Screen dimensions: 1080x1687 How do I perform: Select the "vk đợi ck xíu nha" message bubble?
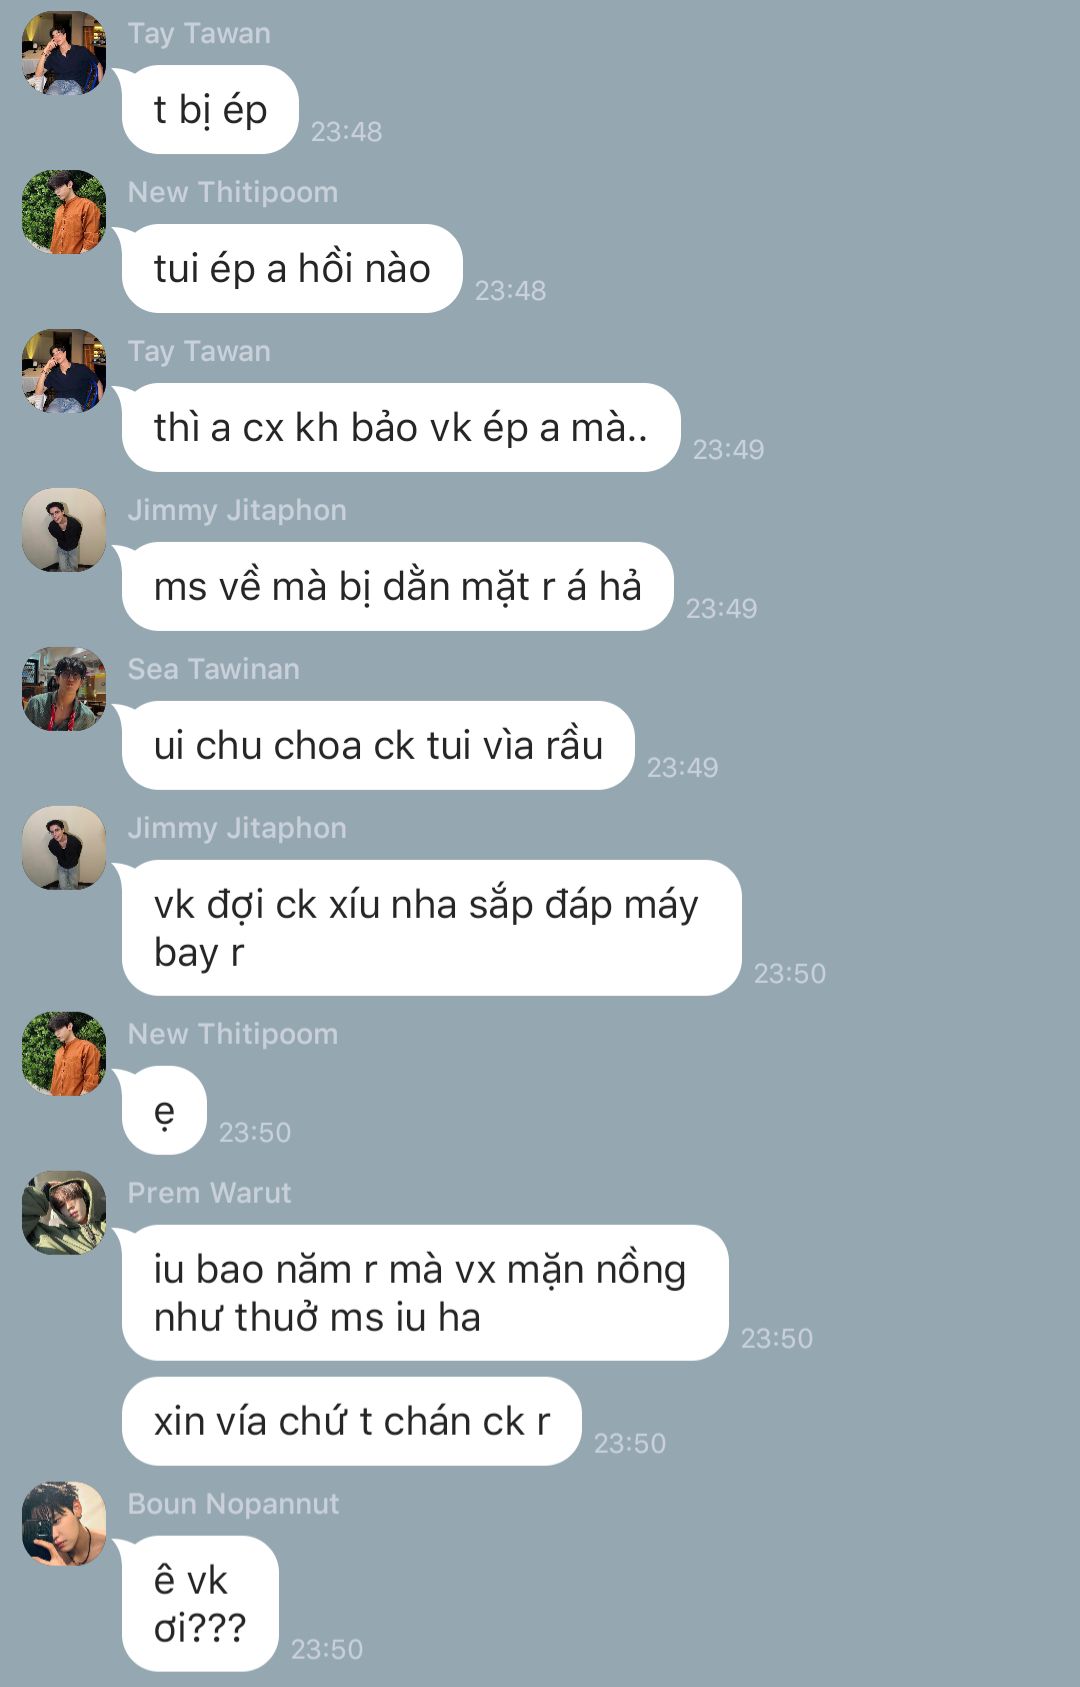(432, 928)
